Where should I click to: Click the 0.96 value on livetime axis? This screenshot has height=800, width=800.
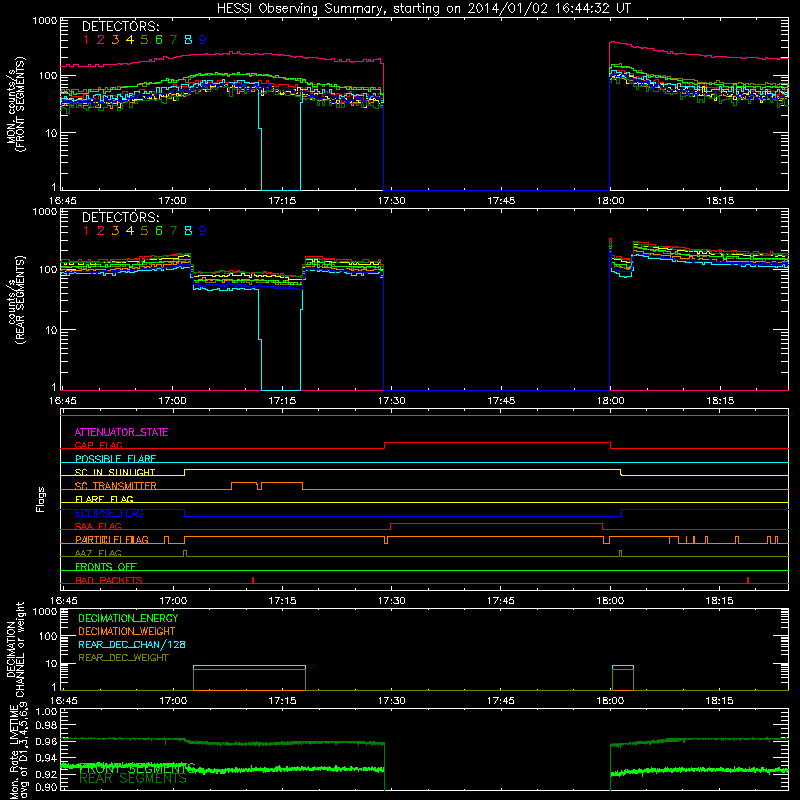point(47,740)
